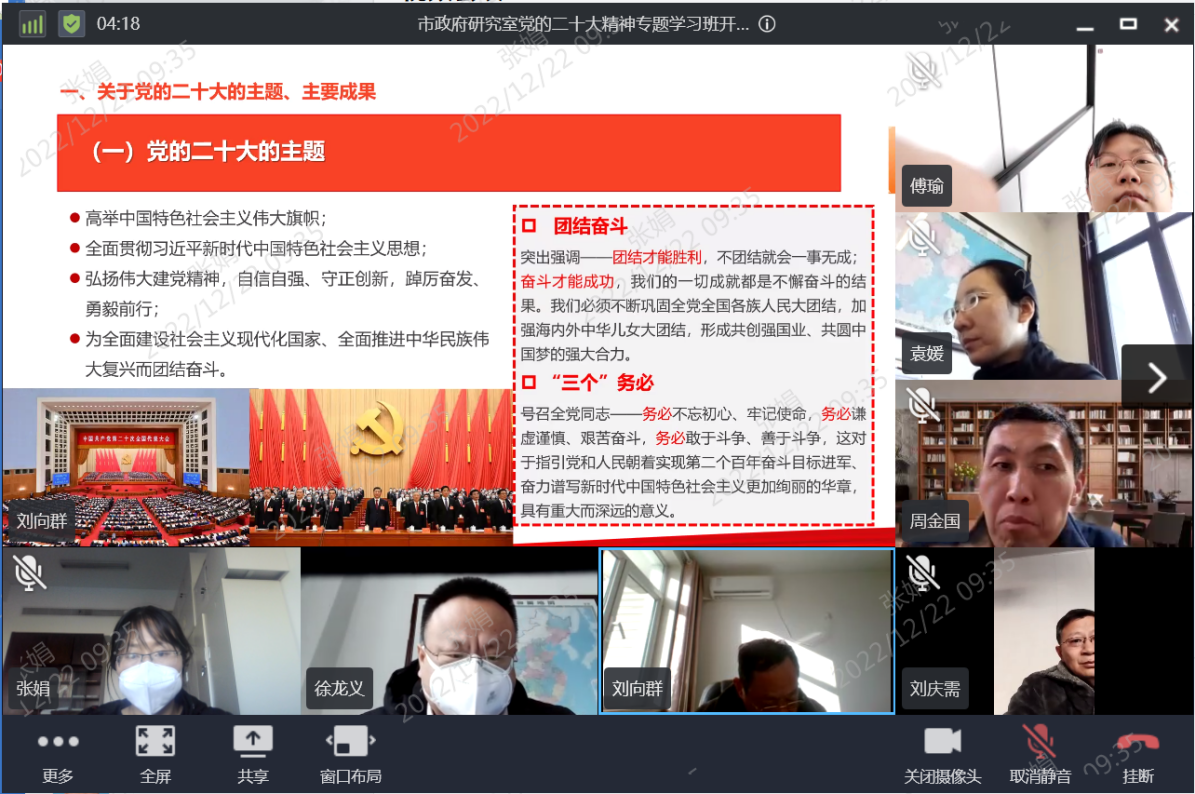Show next participants with the right chevron
Screen dimensions: 1195x794
[1157, 377]
